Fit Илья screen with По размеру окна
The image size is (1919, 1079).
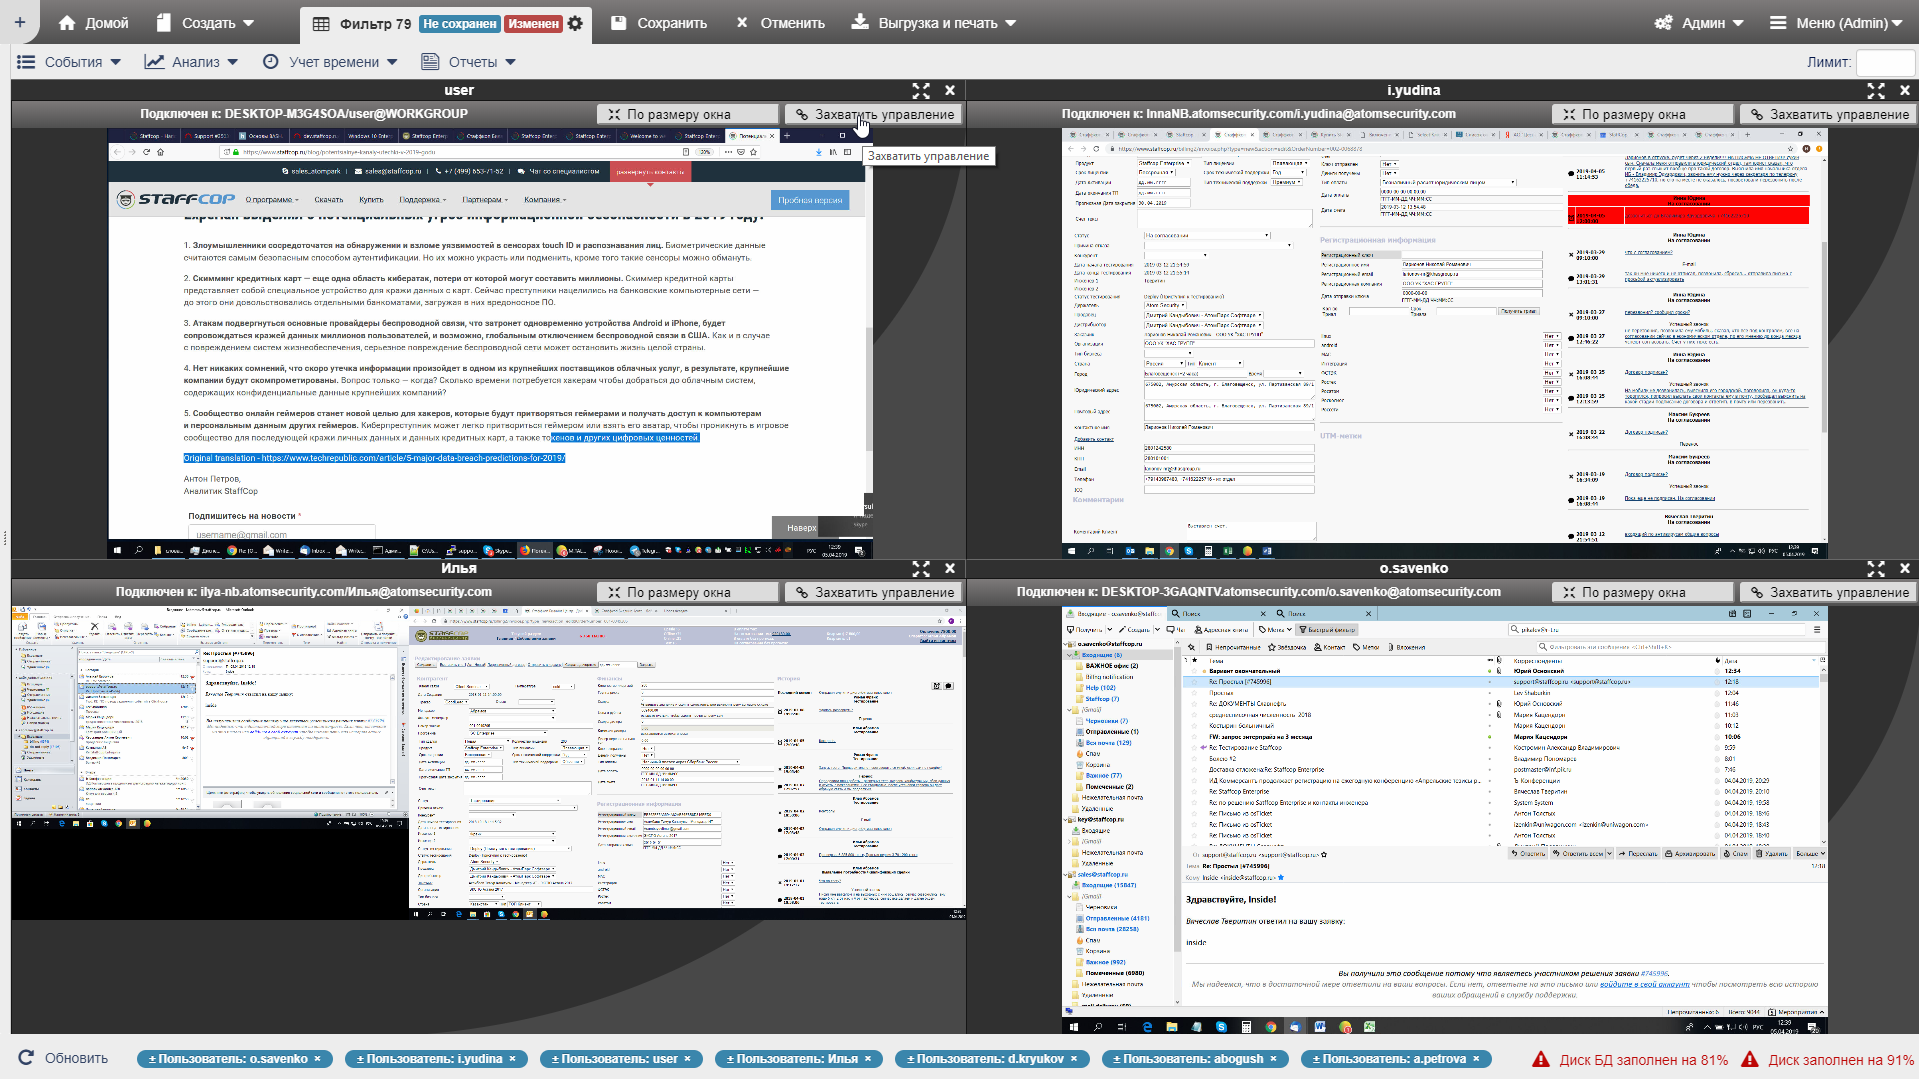(x=688, y=593)
